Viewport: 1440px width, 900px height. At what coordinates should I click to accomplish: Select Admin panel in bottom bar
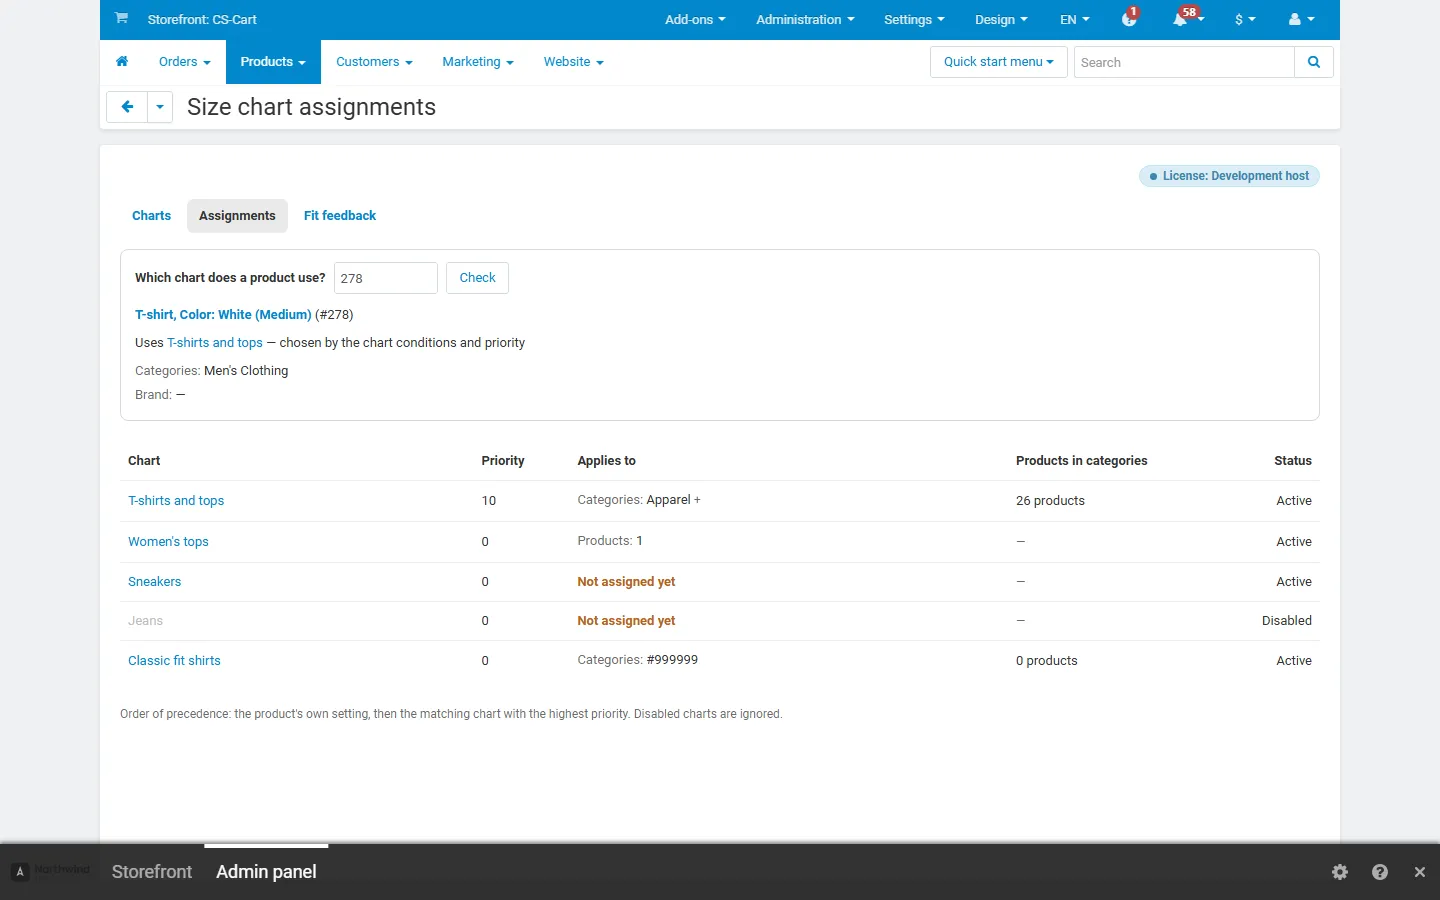(x=266, y=872)
